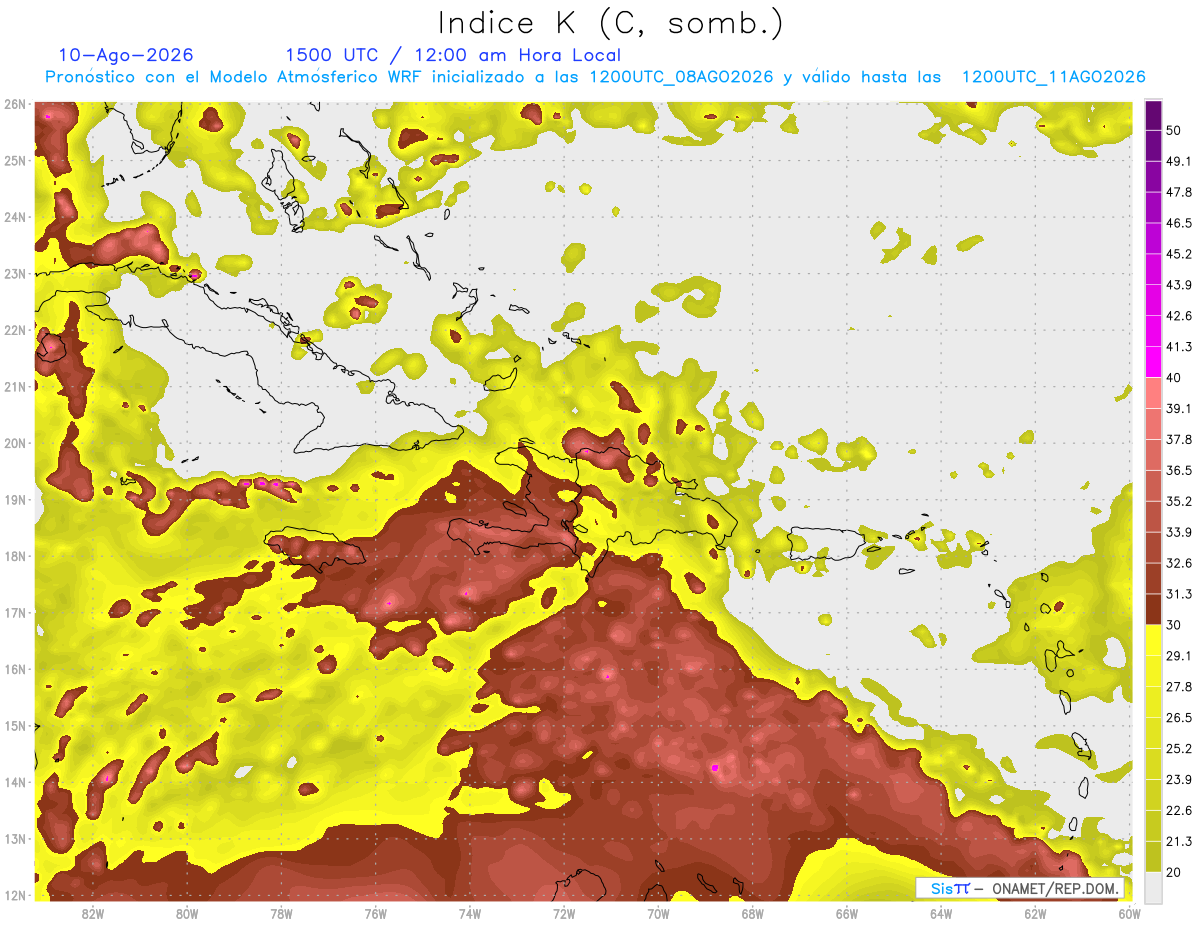
Task: Click the colorbar value 29.1
Action: tap(1178, 656)
